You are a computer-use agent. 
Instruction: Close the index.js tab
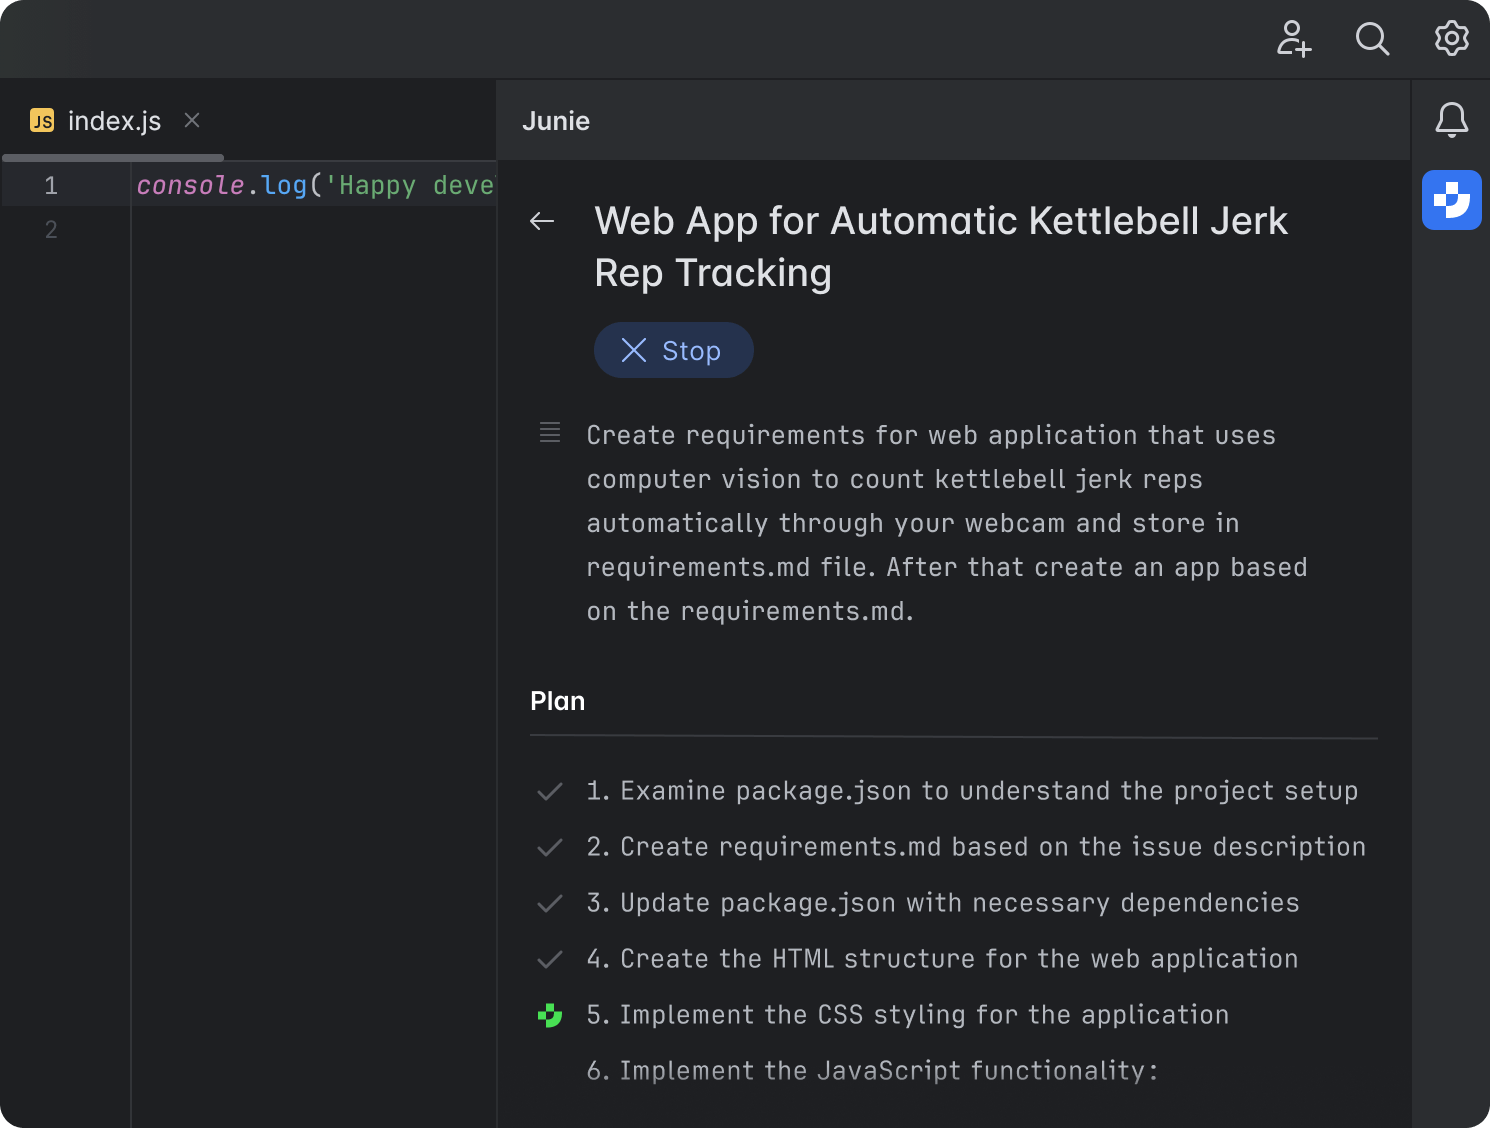pyautogui.click(x=192, y=121)
